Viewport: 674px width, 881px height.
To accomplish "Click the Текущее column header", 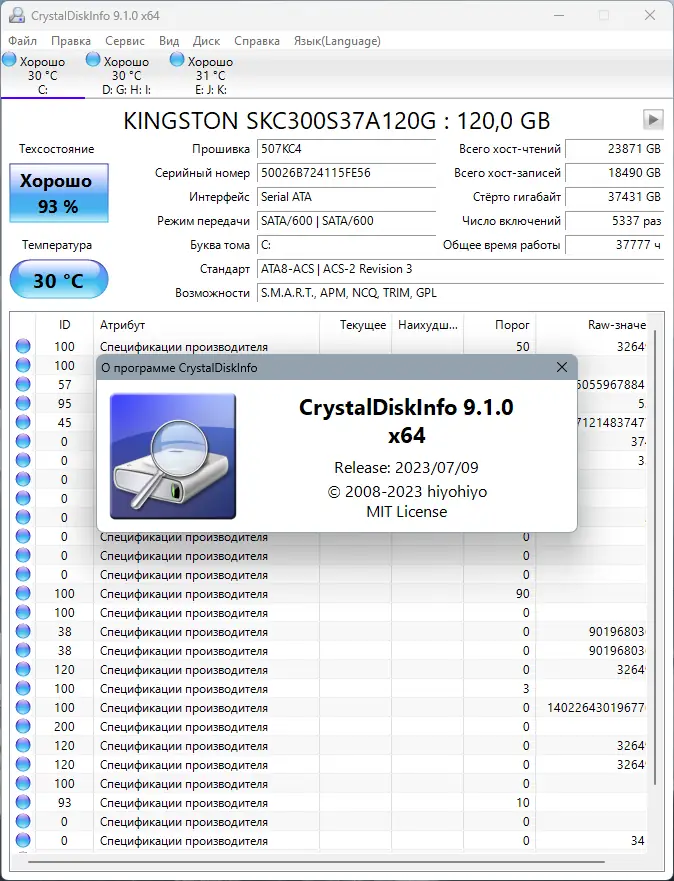I will 356,325.
